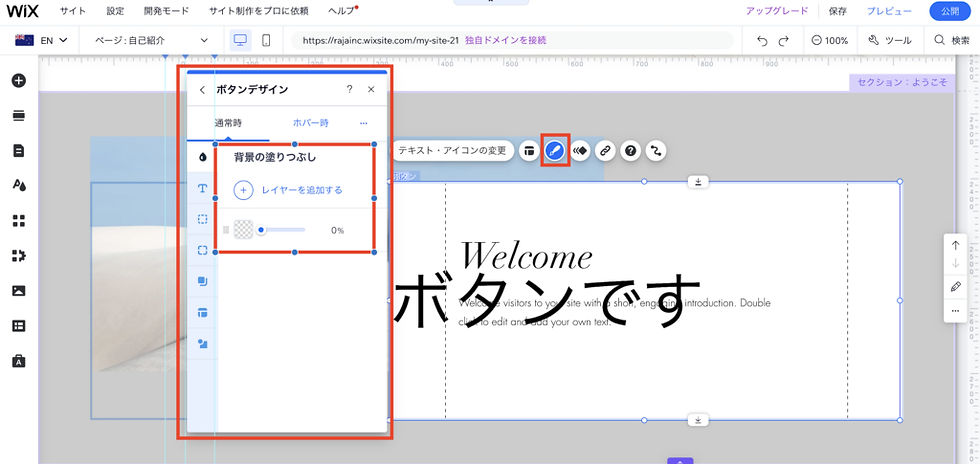Open the page selector dropdown
This screenshot has height=464, width=980.
(x=152, y=41)
